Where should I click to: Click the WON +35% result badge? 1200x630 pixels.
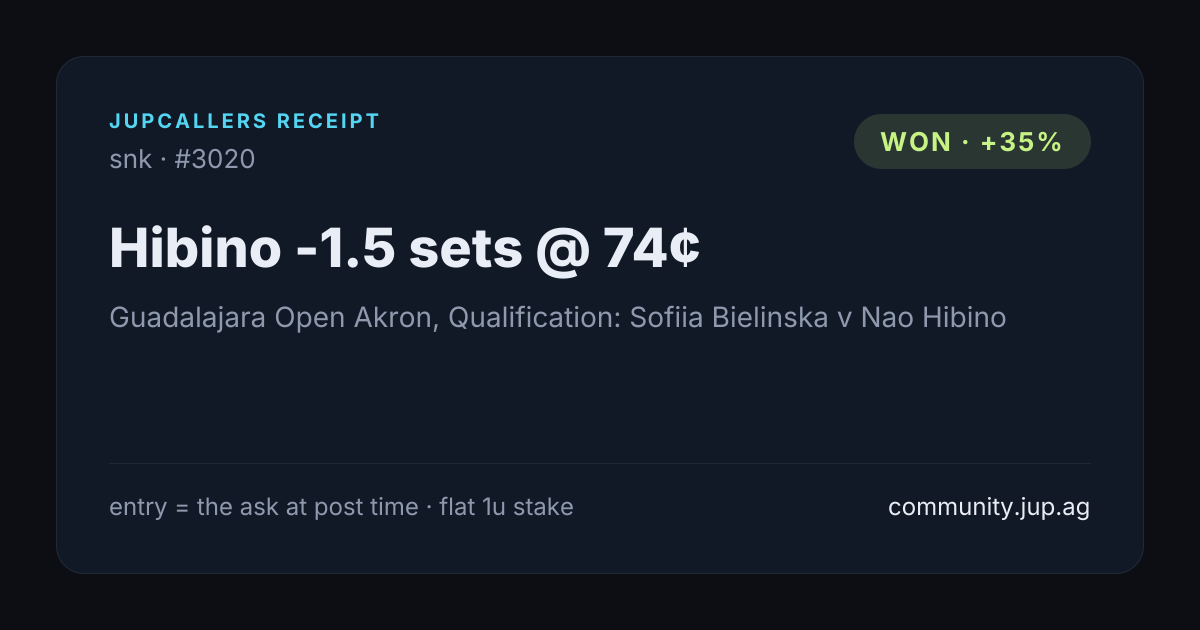point(972,141)
